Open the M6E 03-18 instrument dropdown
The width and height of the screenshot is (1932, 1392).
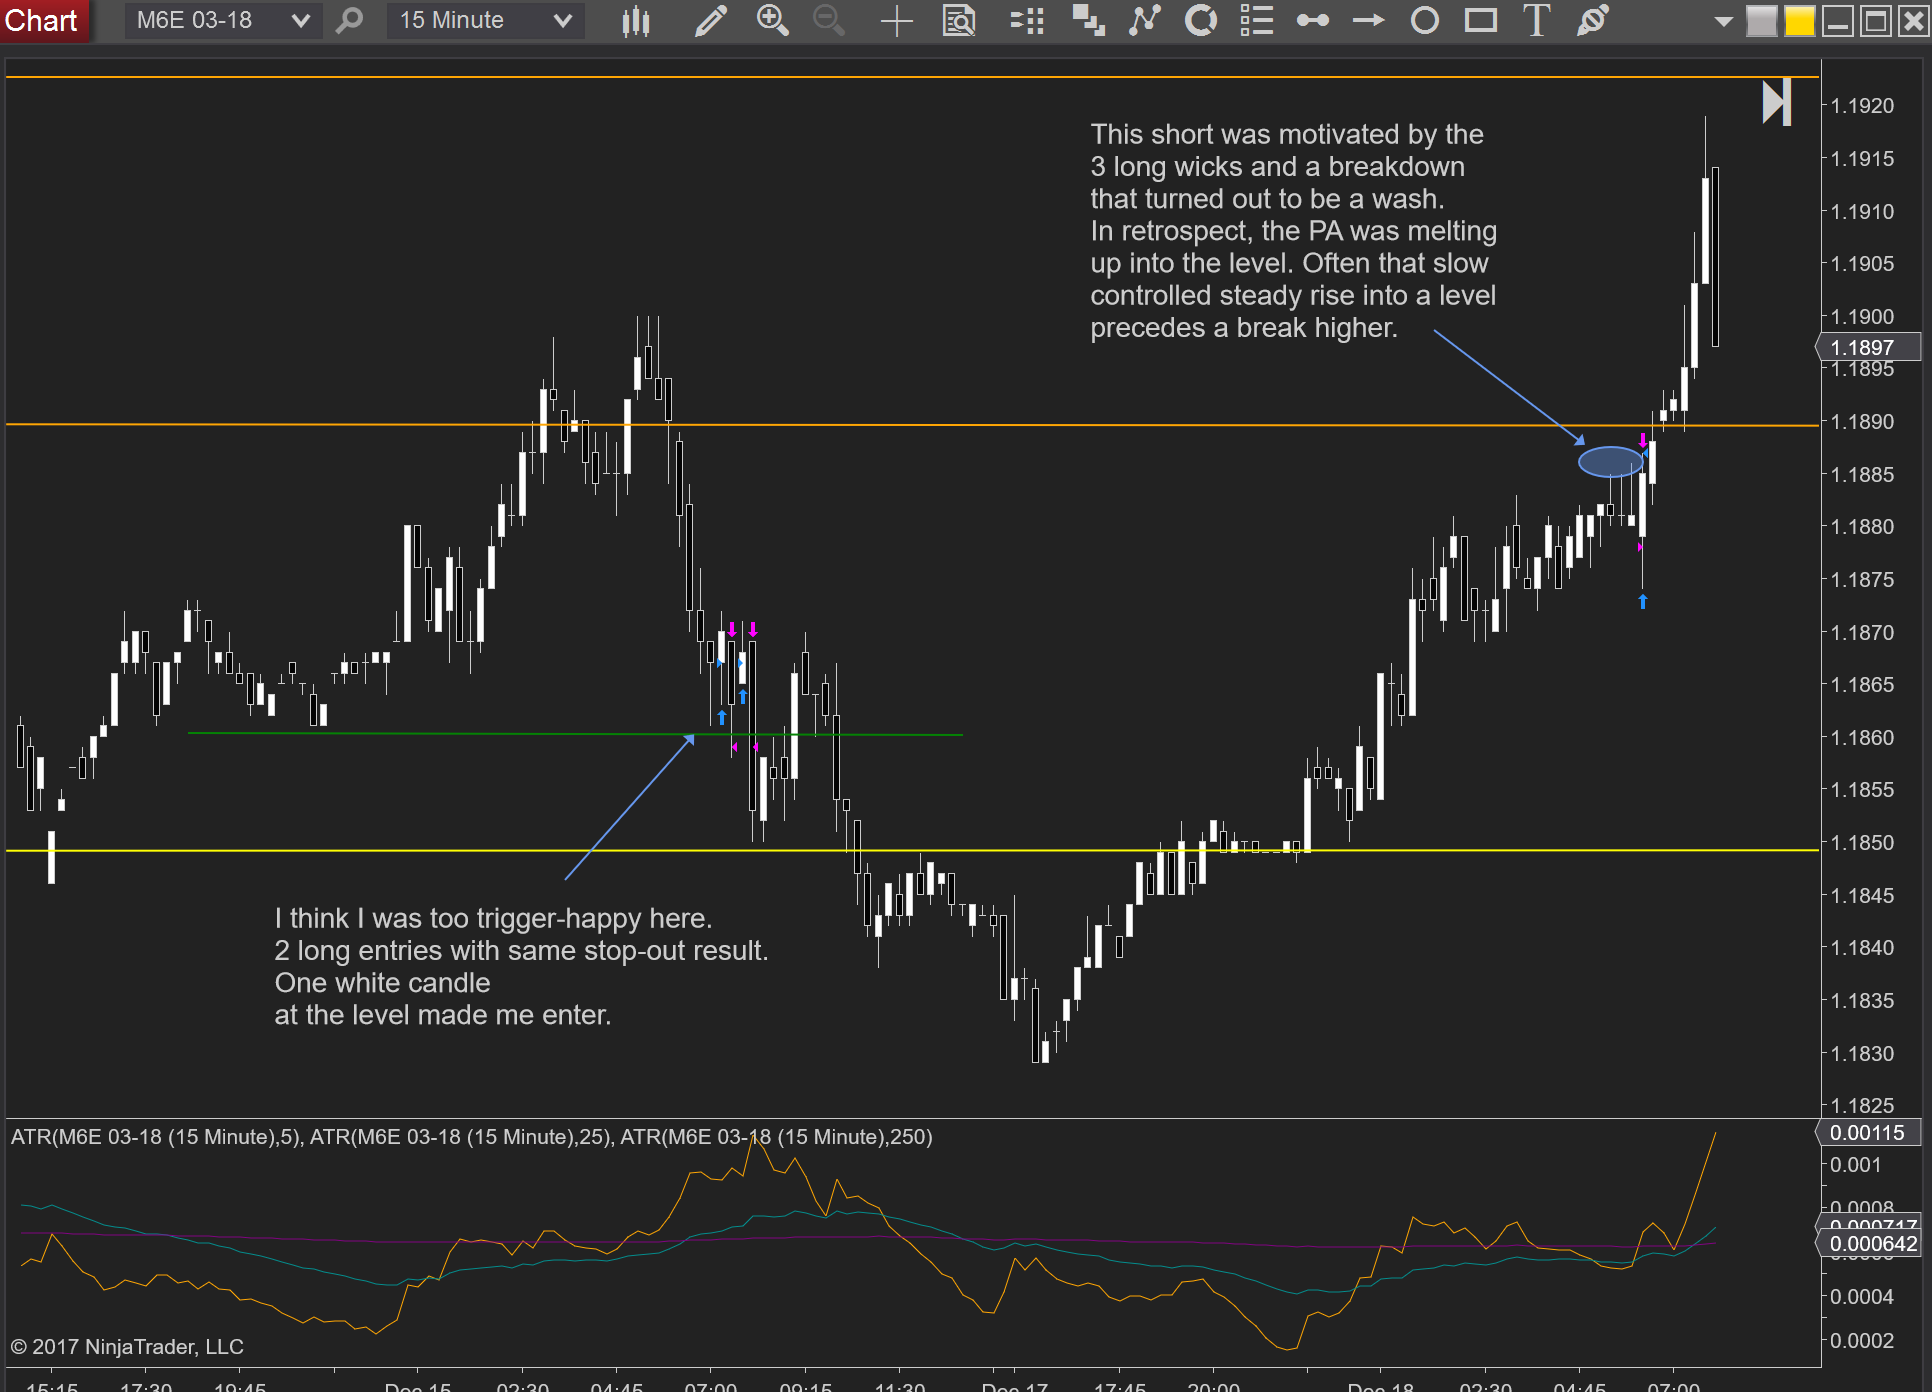tap(222, 20)
